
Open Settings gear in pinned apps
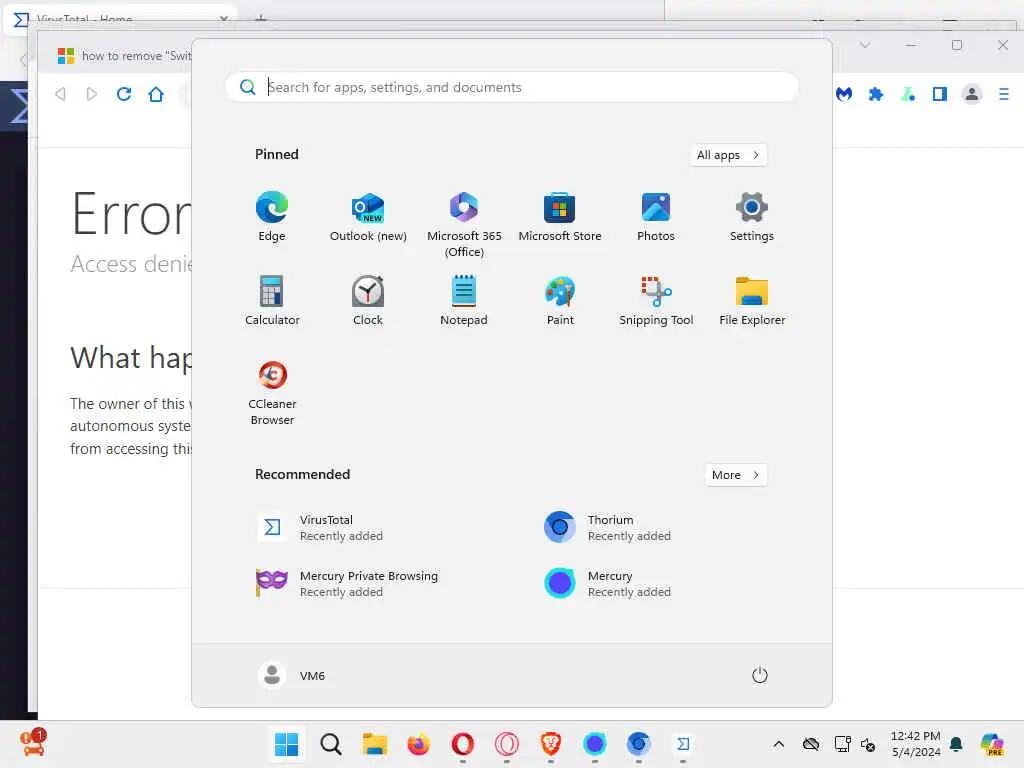tap(752, 217)
